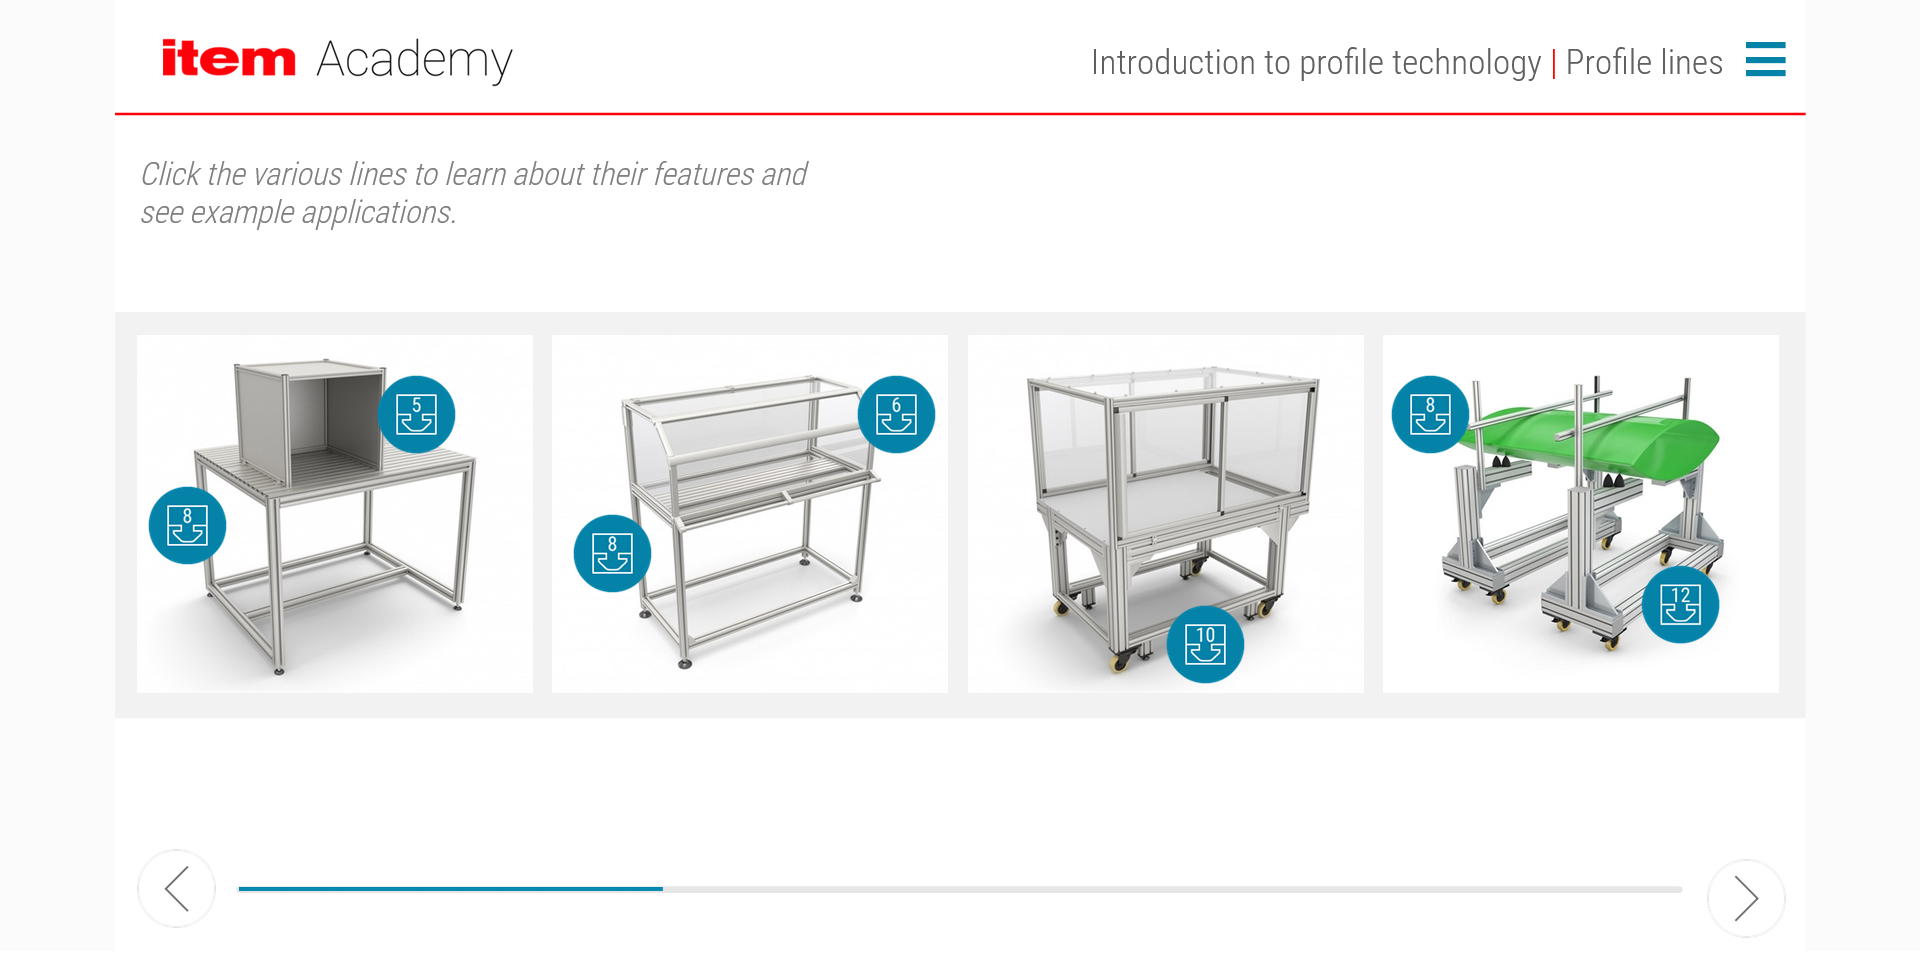Open the table with cube thumbnail
The width and height of the screenshot is (1920, 955).
[x=334, y=513]
